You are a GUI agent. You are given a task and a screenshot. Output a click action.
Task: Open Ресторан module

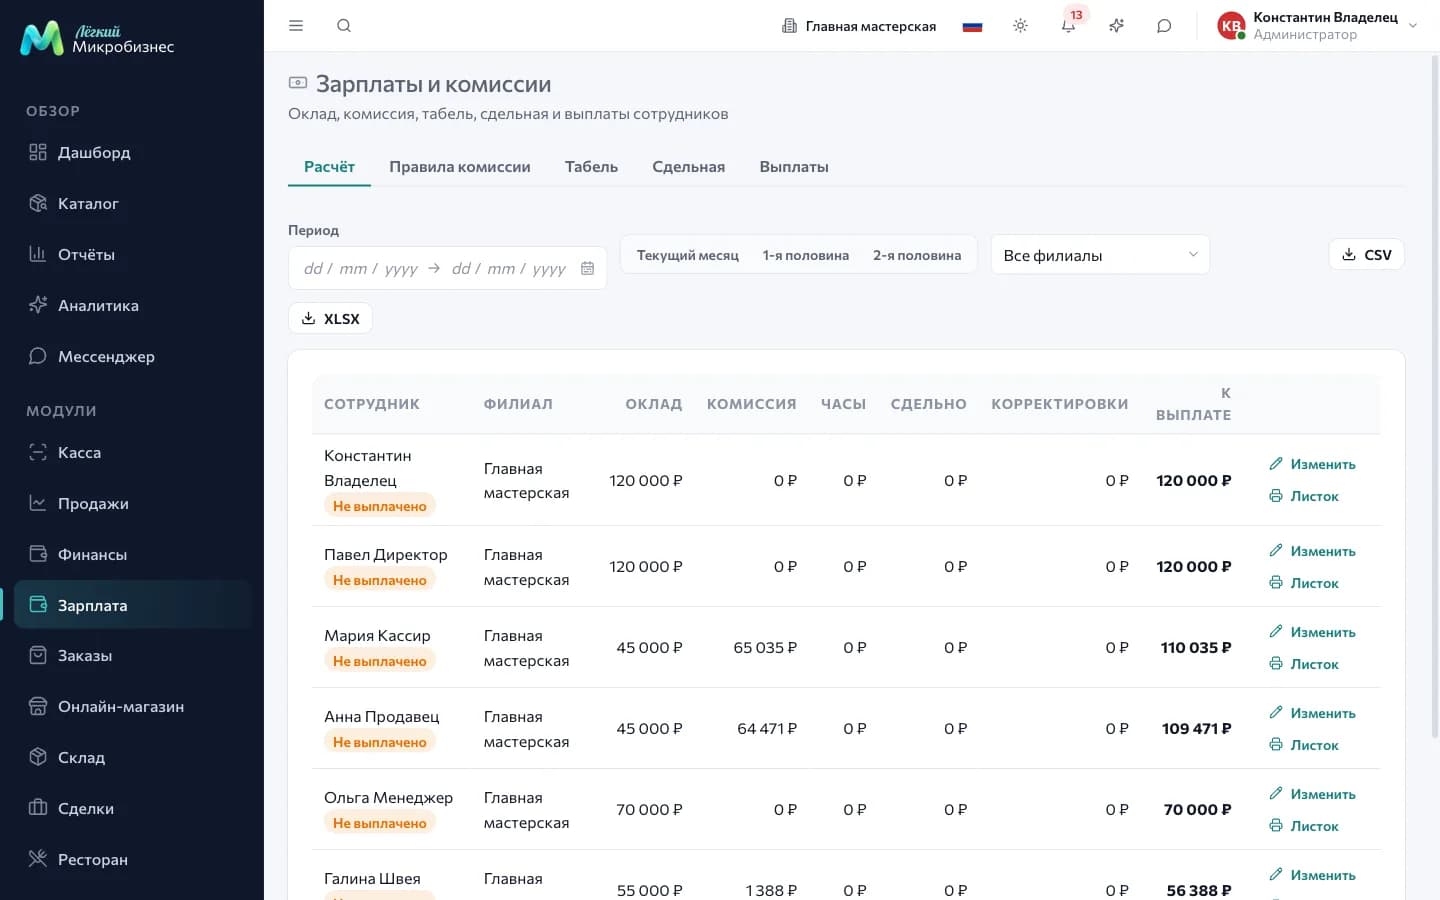click(x=132, y=859)
